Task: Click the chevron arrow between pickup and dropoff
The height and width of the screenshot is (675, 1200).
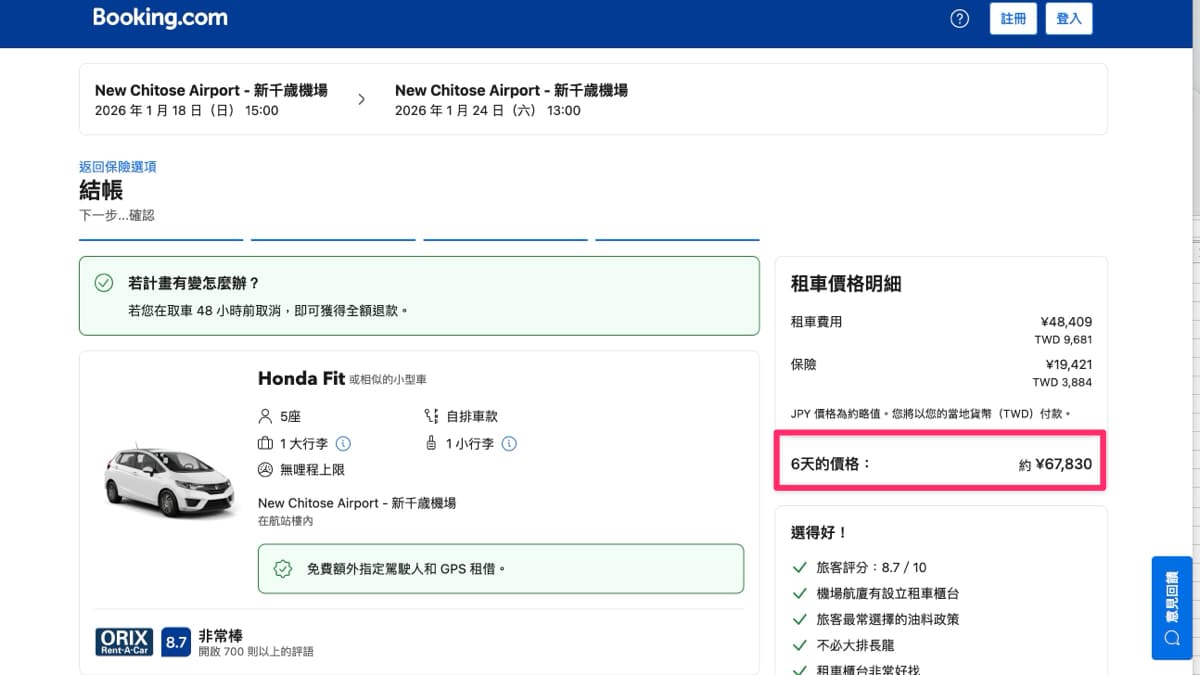Action: click(361, 99)
